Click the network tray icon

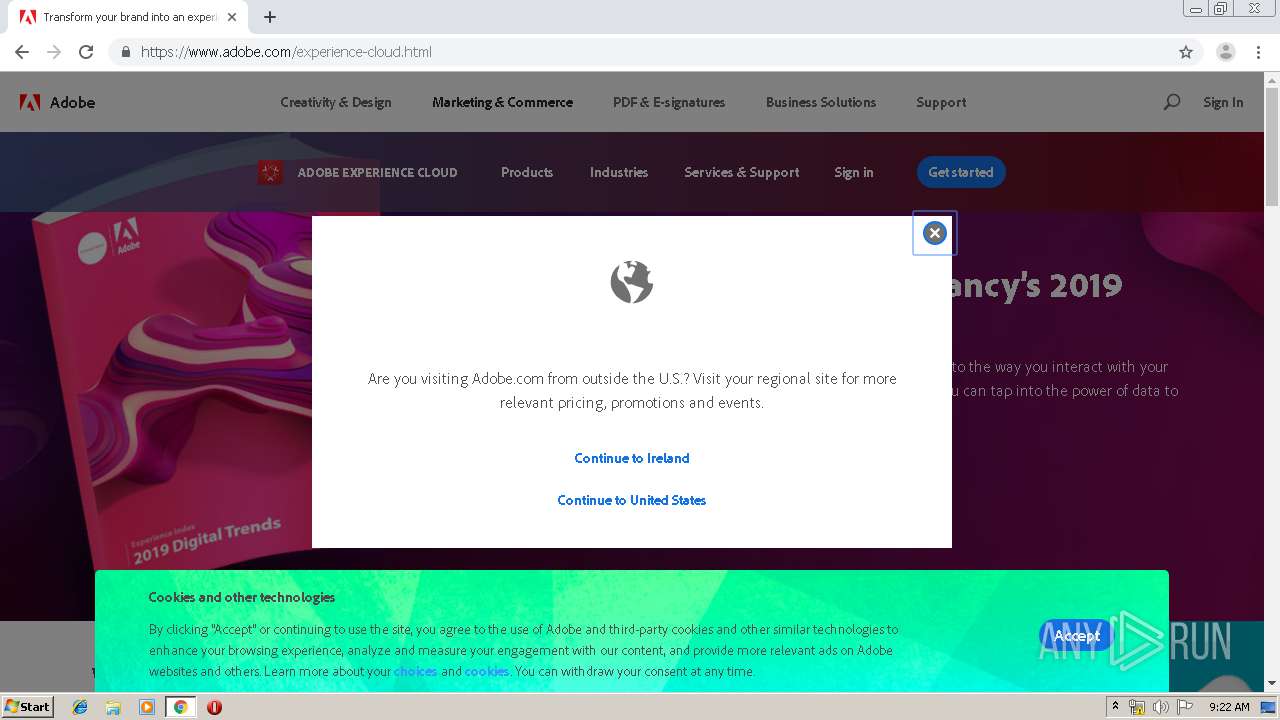tap(1137, 707)
